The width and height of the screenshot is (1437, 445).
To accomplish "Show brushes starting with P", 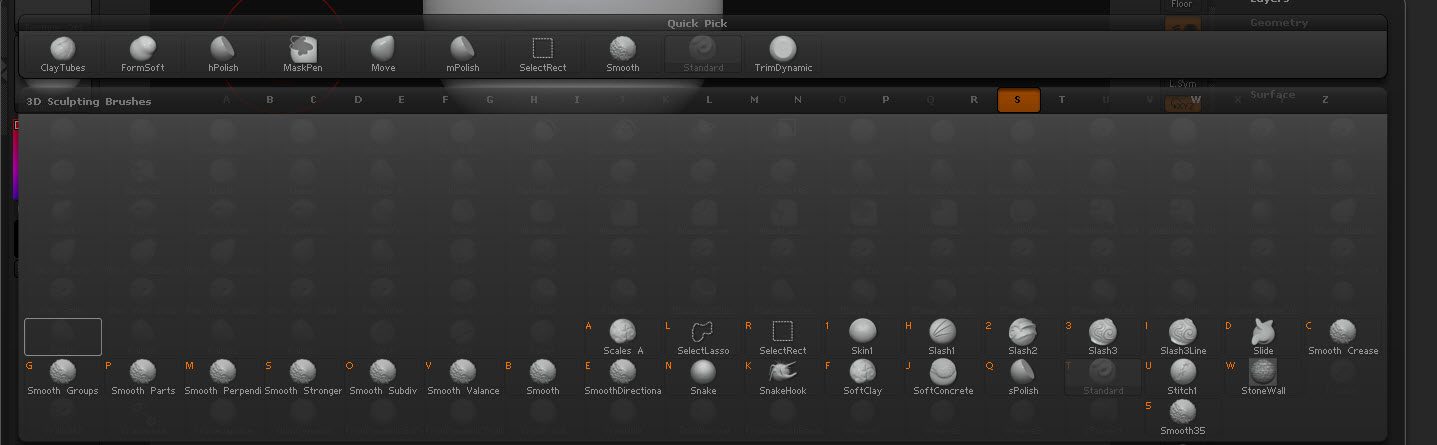I will click(886, 100).
